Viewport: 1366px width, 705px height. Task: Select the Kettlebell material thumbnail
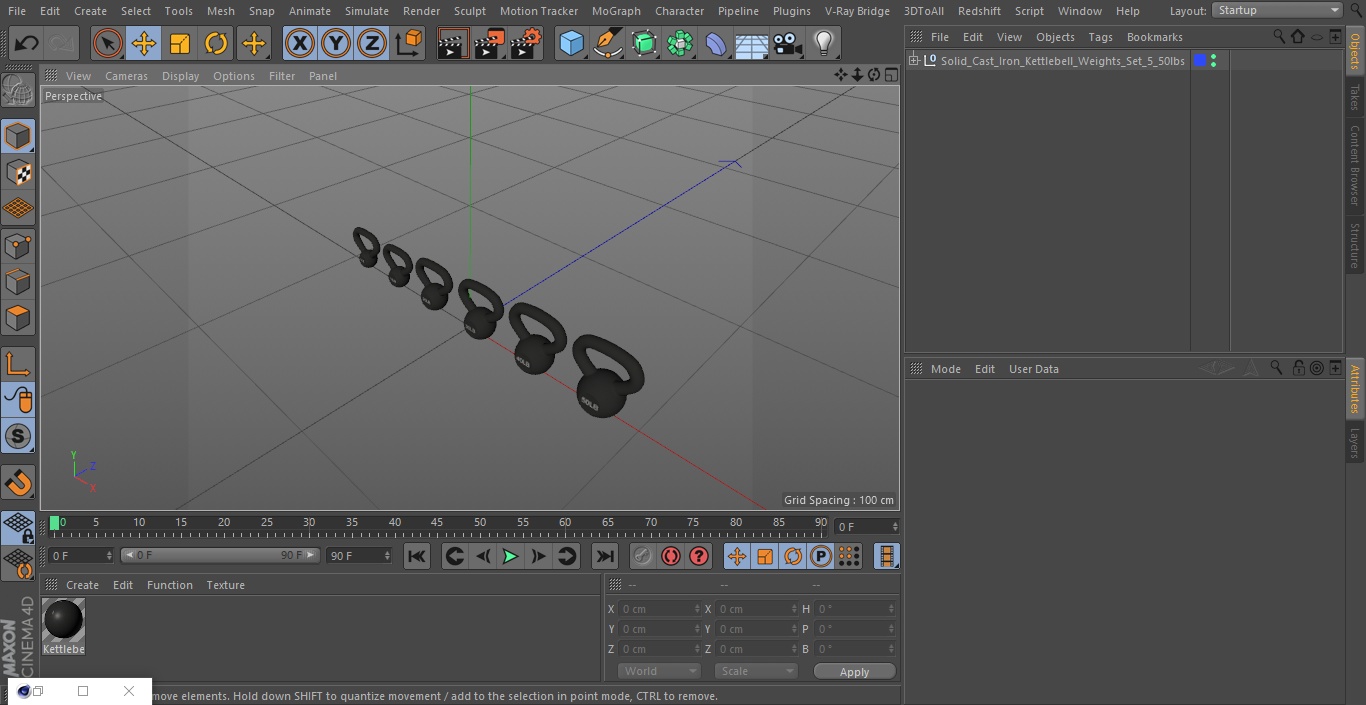tap(64, 621)
